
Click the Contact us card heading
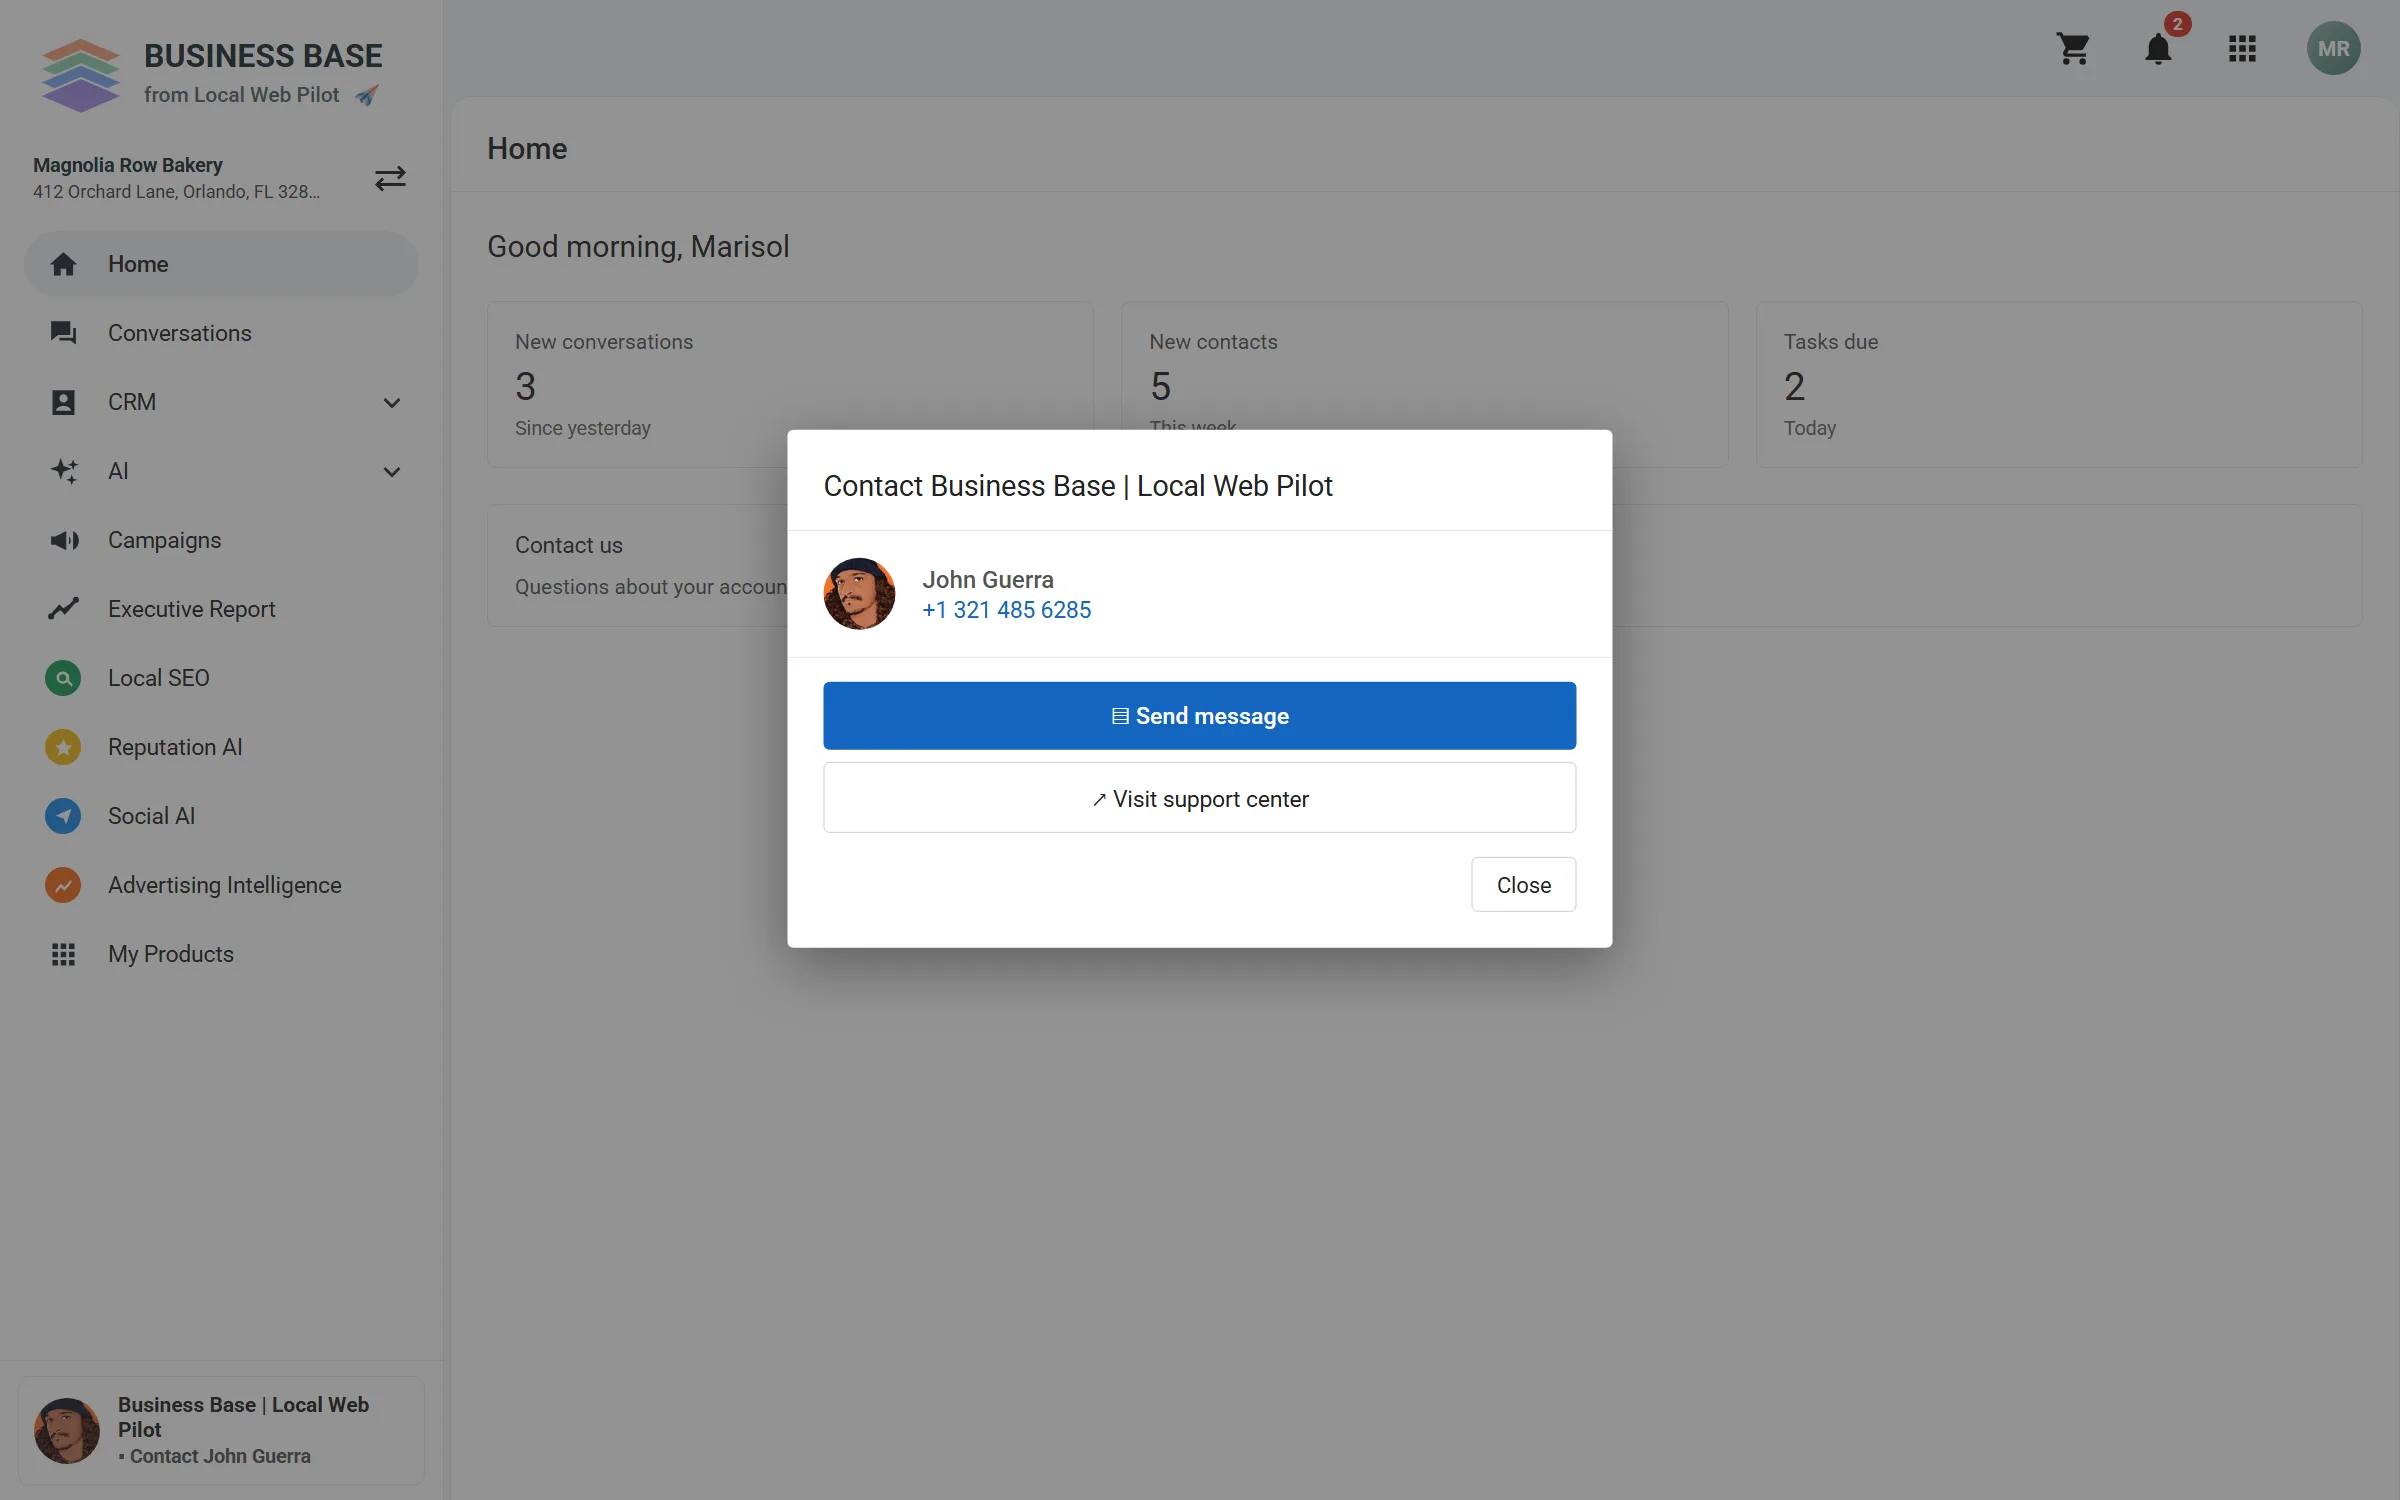pyautogui.click(x=568, y=545)
